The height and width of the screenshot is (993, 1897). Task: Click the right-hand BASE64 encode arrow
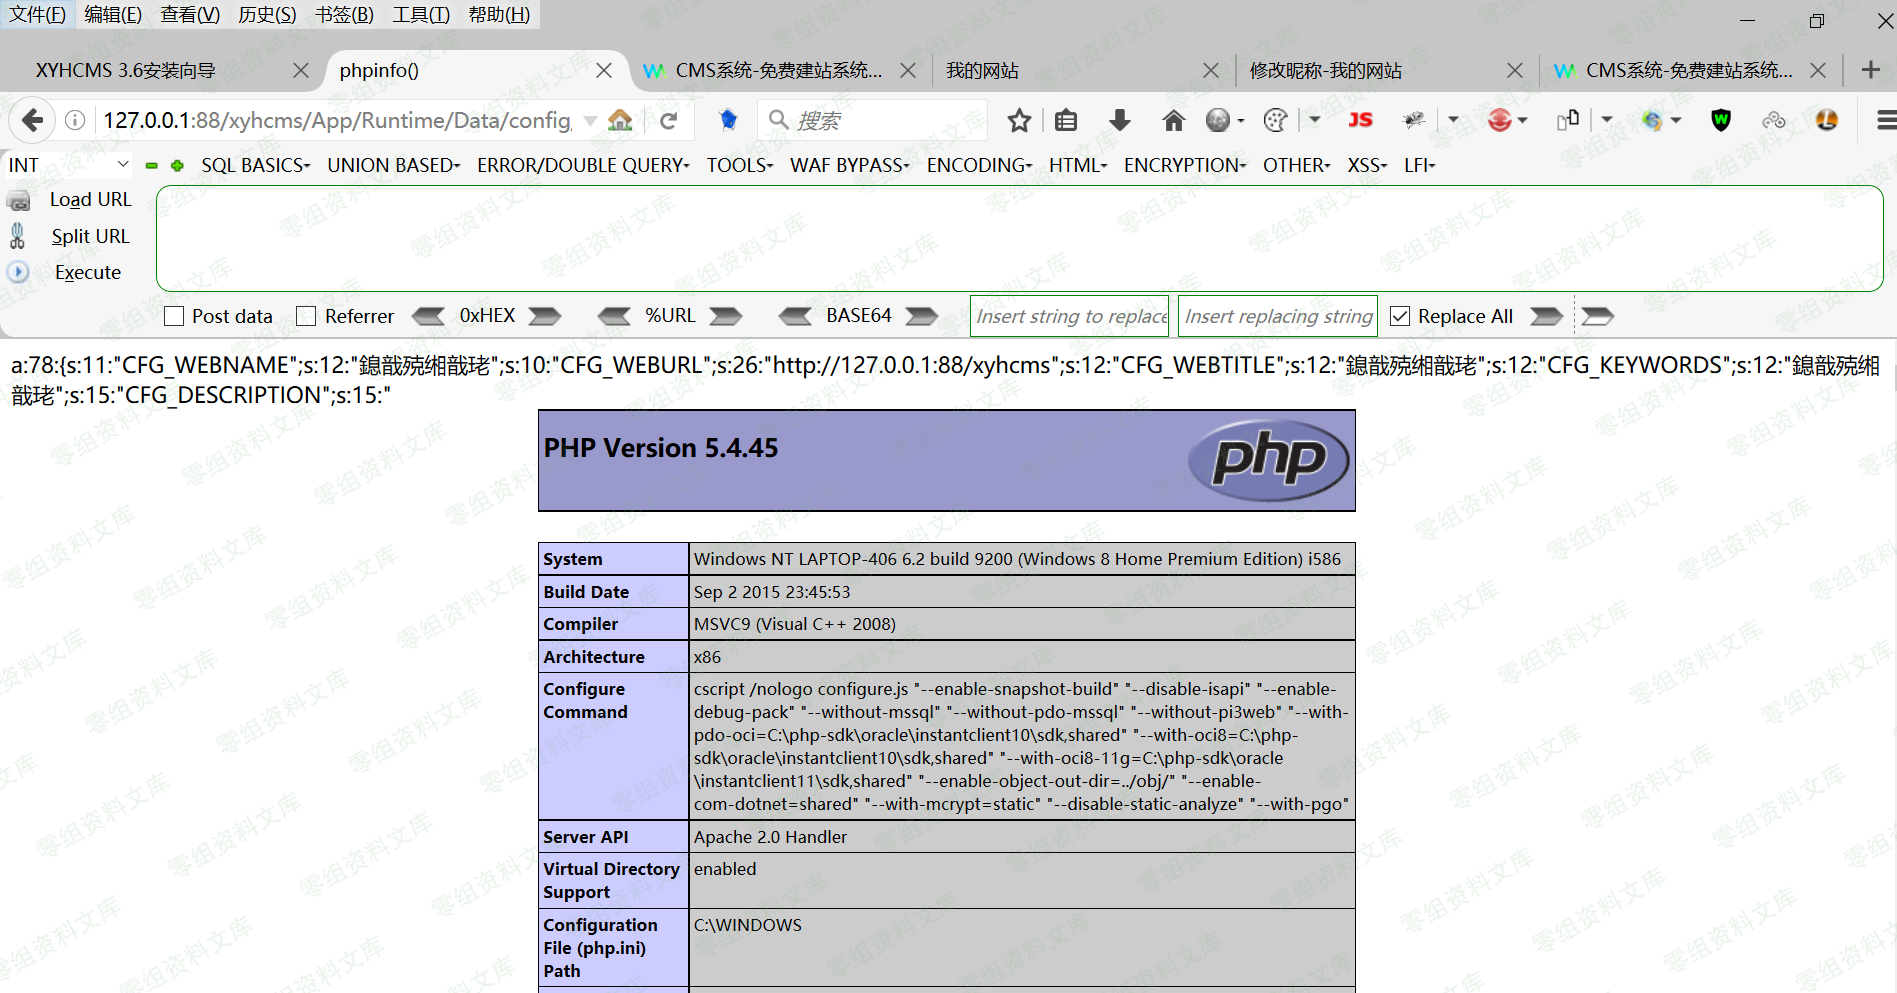[922, 317]
